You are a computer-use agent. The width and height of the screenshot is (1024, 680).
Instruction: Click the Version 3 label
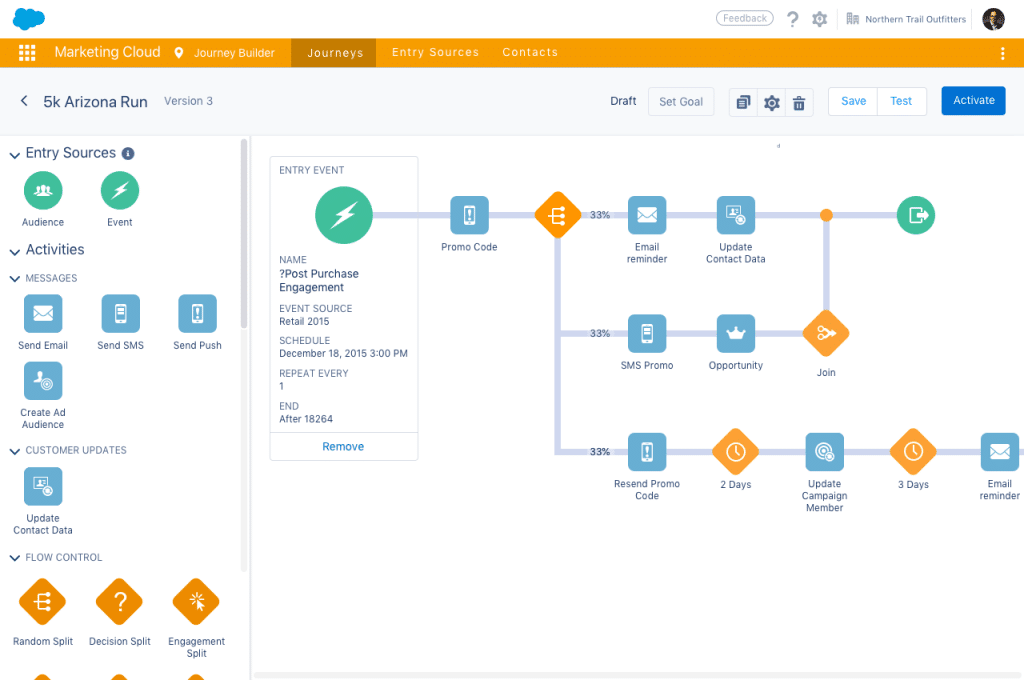[x=188, y=101]
